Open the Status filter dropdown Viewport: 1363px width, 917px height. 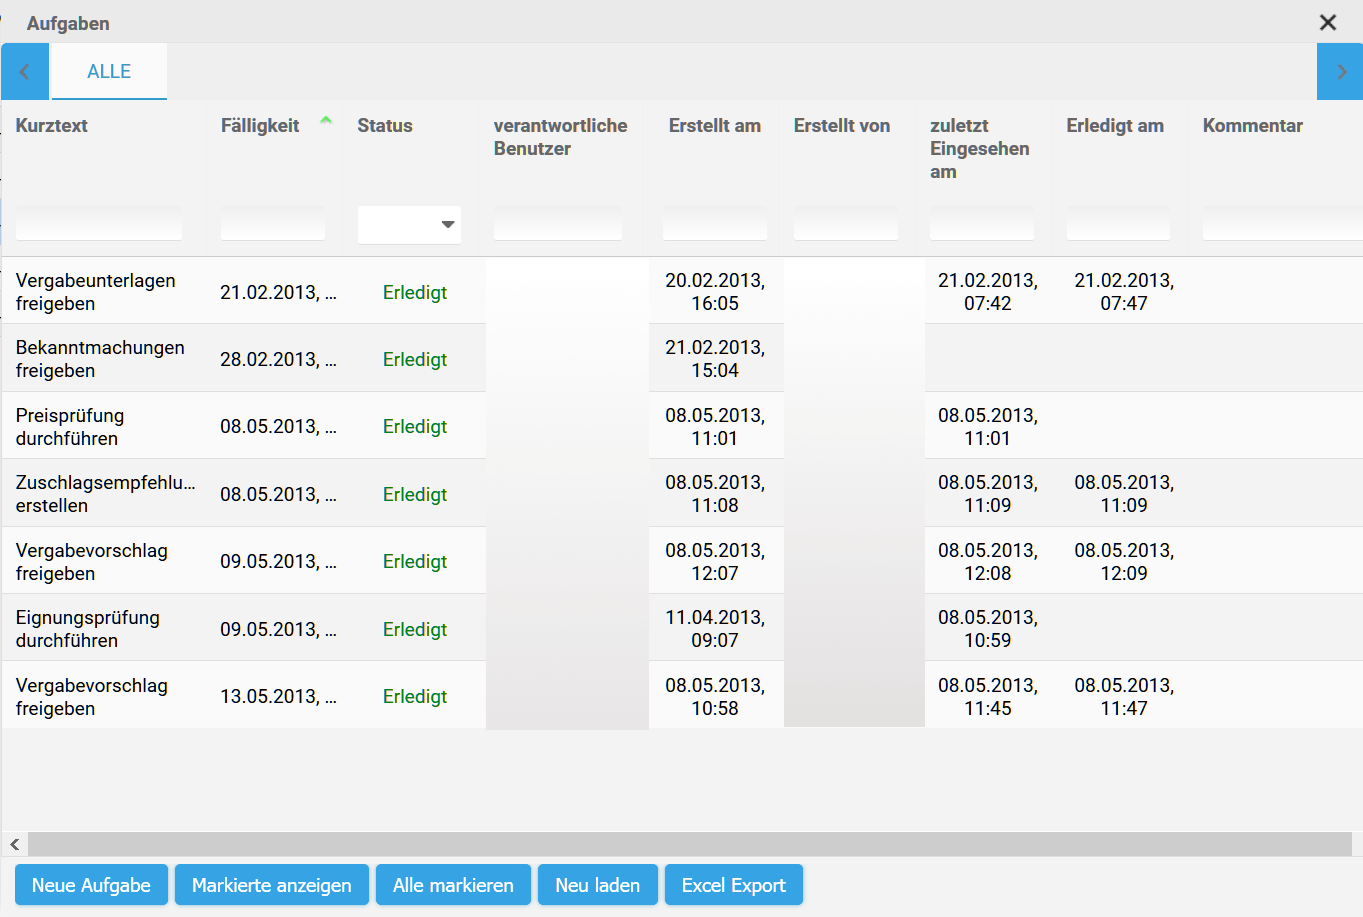(409, 225)
